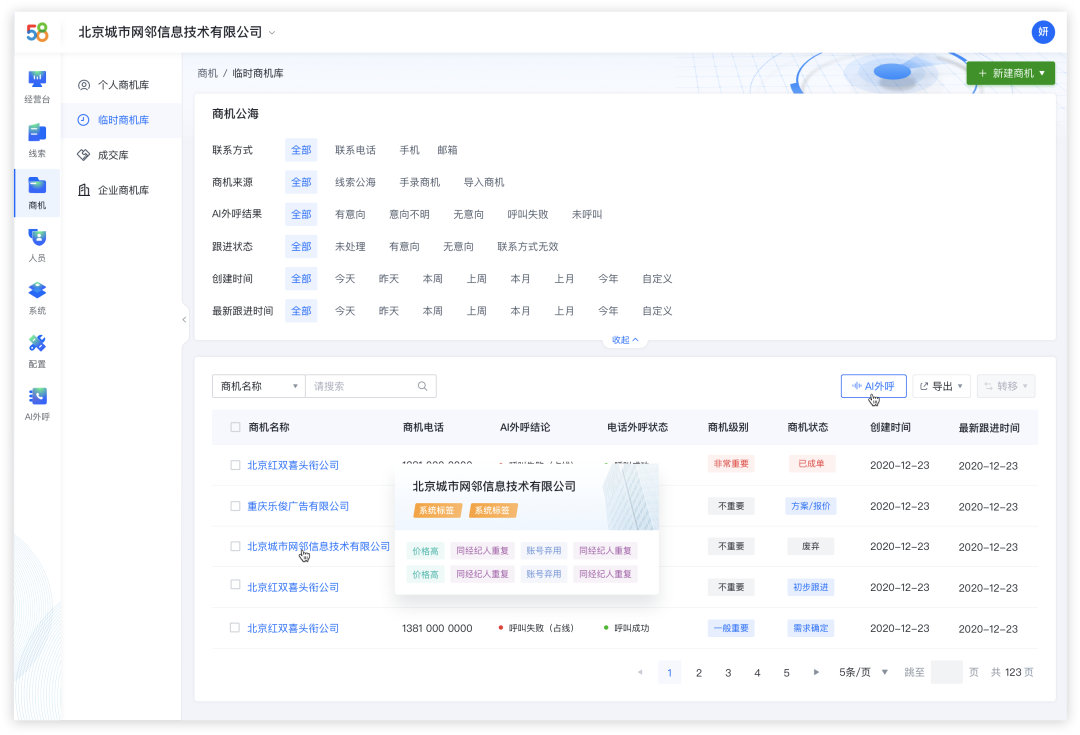Viewport: 1080px width, 735px height.
Task: Open the 配置 sidebar icon
Action: [x=37, y=351]
